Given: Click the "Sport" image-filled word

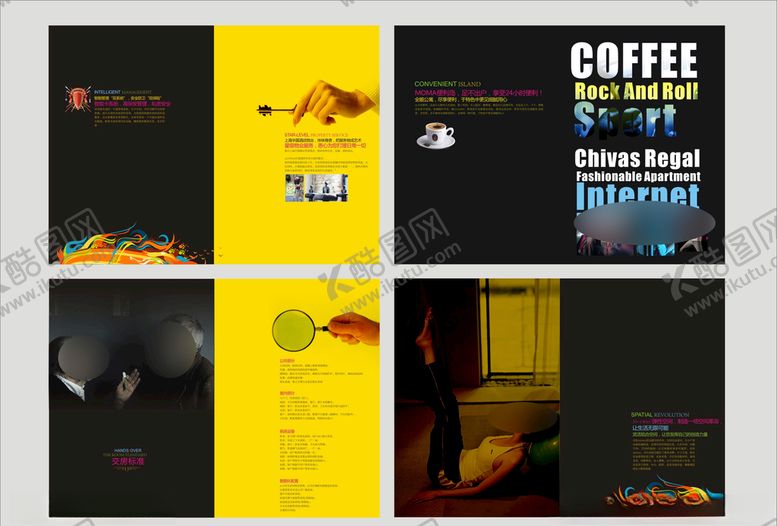Looking at the screenshot, I should (x=625, y=119).
